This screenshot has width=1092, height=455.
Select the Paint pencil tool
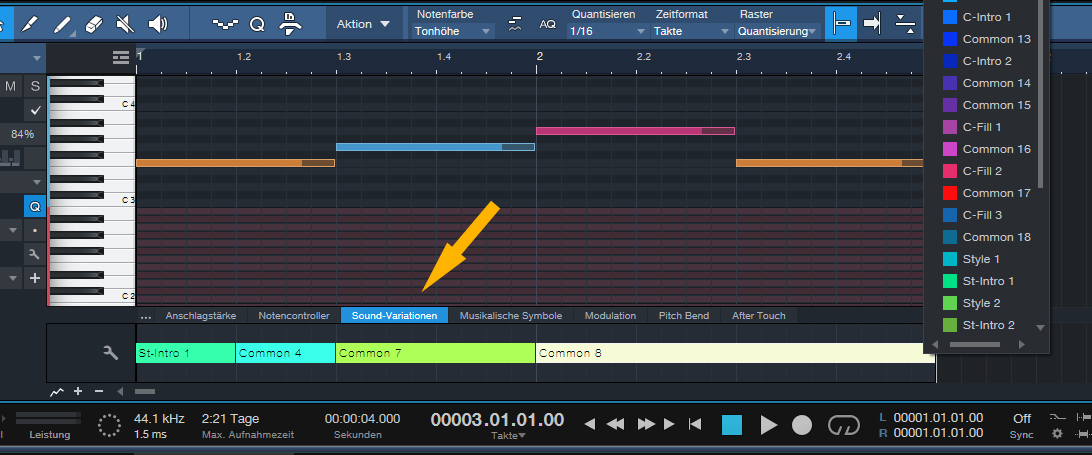pos(62,22)
